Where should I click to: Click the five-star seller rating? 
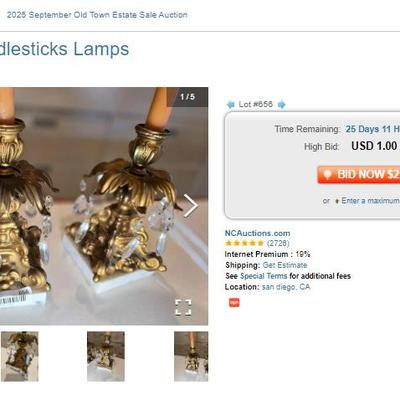(244, 243)
